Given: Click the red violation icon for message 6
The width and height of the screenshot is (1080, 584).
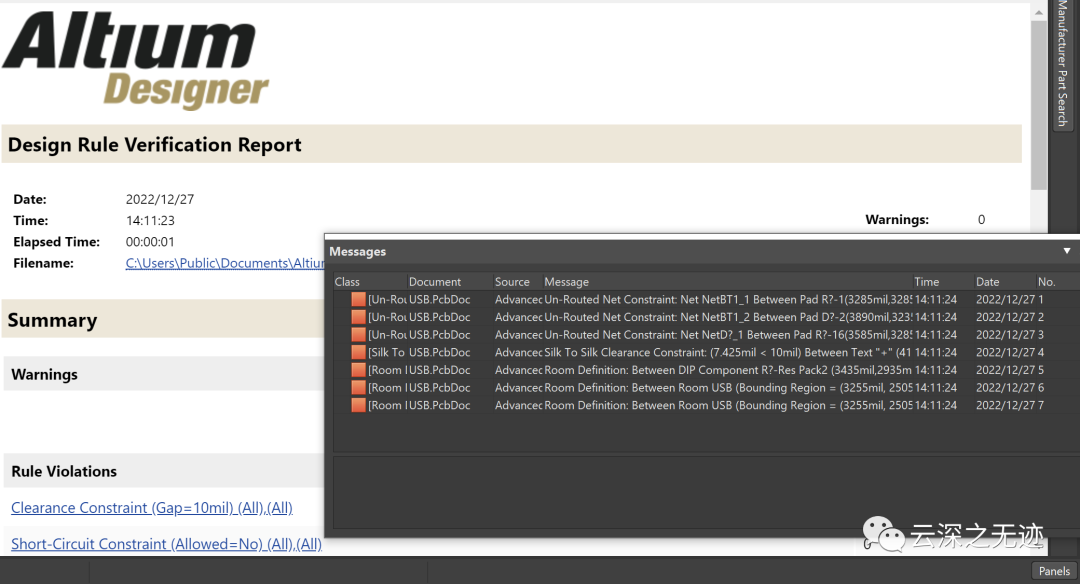Looking at the screenshot, I should point(358,388).
